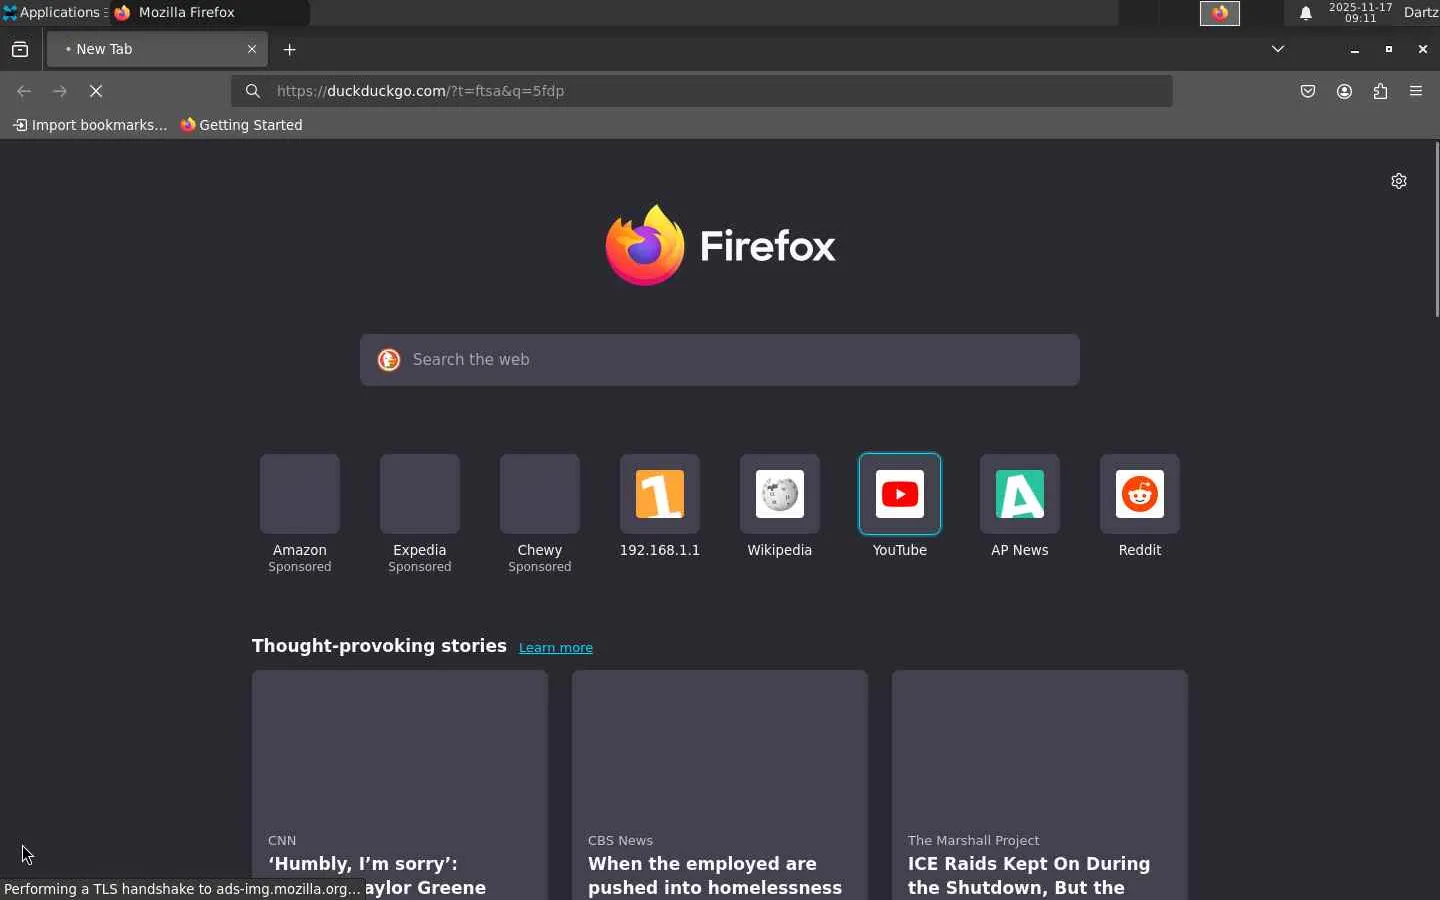Go forward one page
The image size is (1440, 900).
(x=60, y=91)
